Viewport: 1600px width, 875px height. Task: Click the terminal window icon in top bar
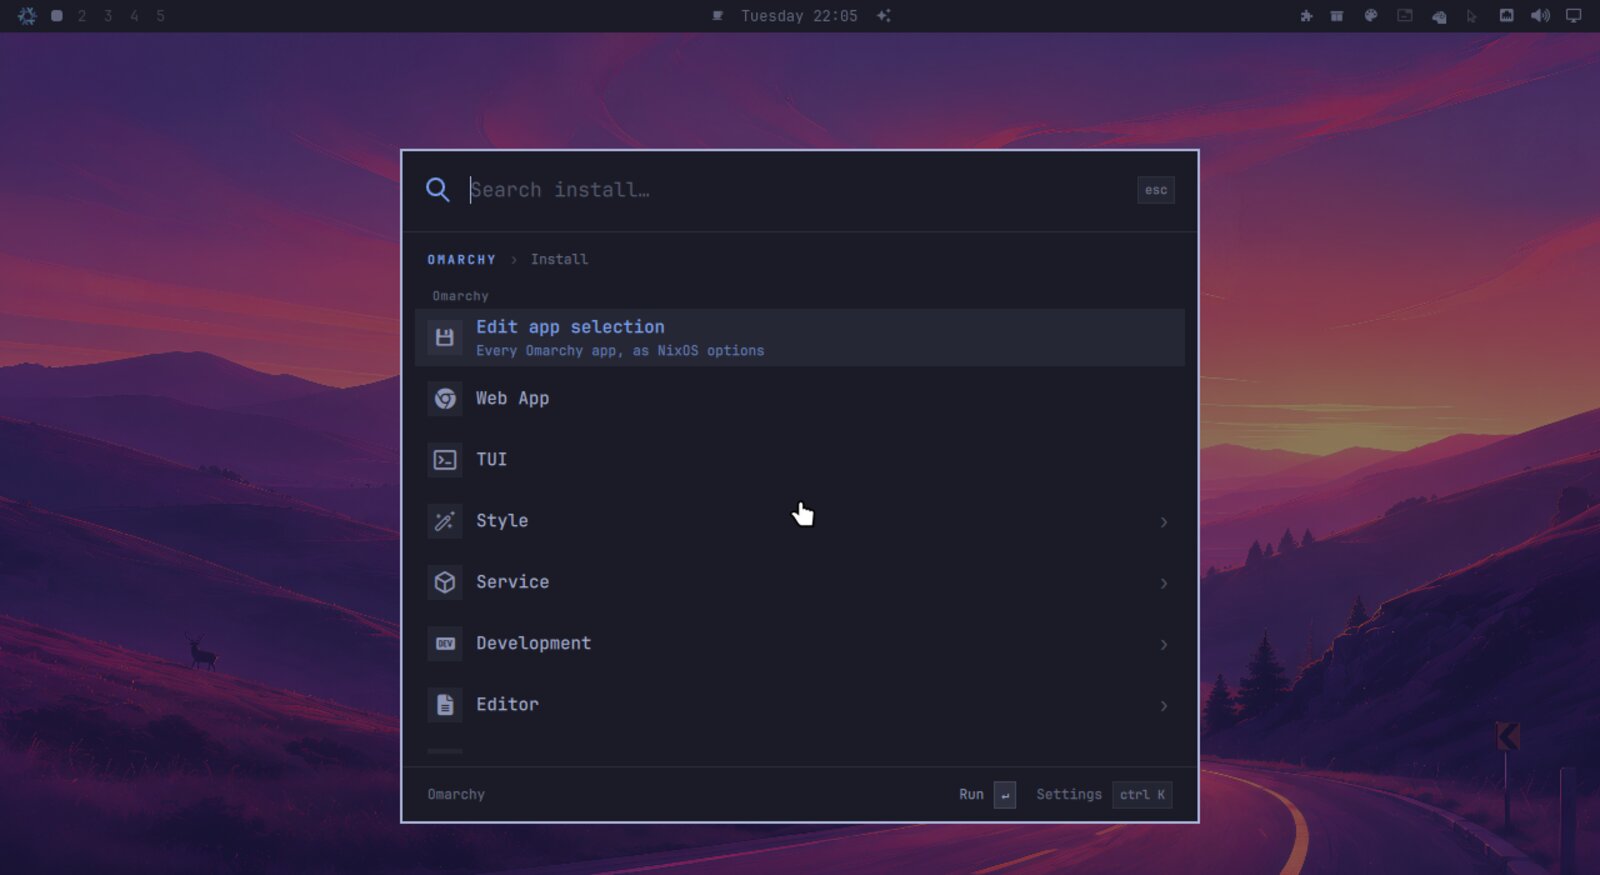[1405, 16]
